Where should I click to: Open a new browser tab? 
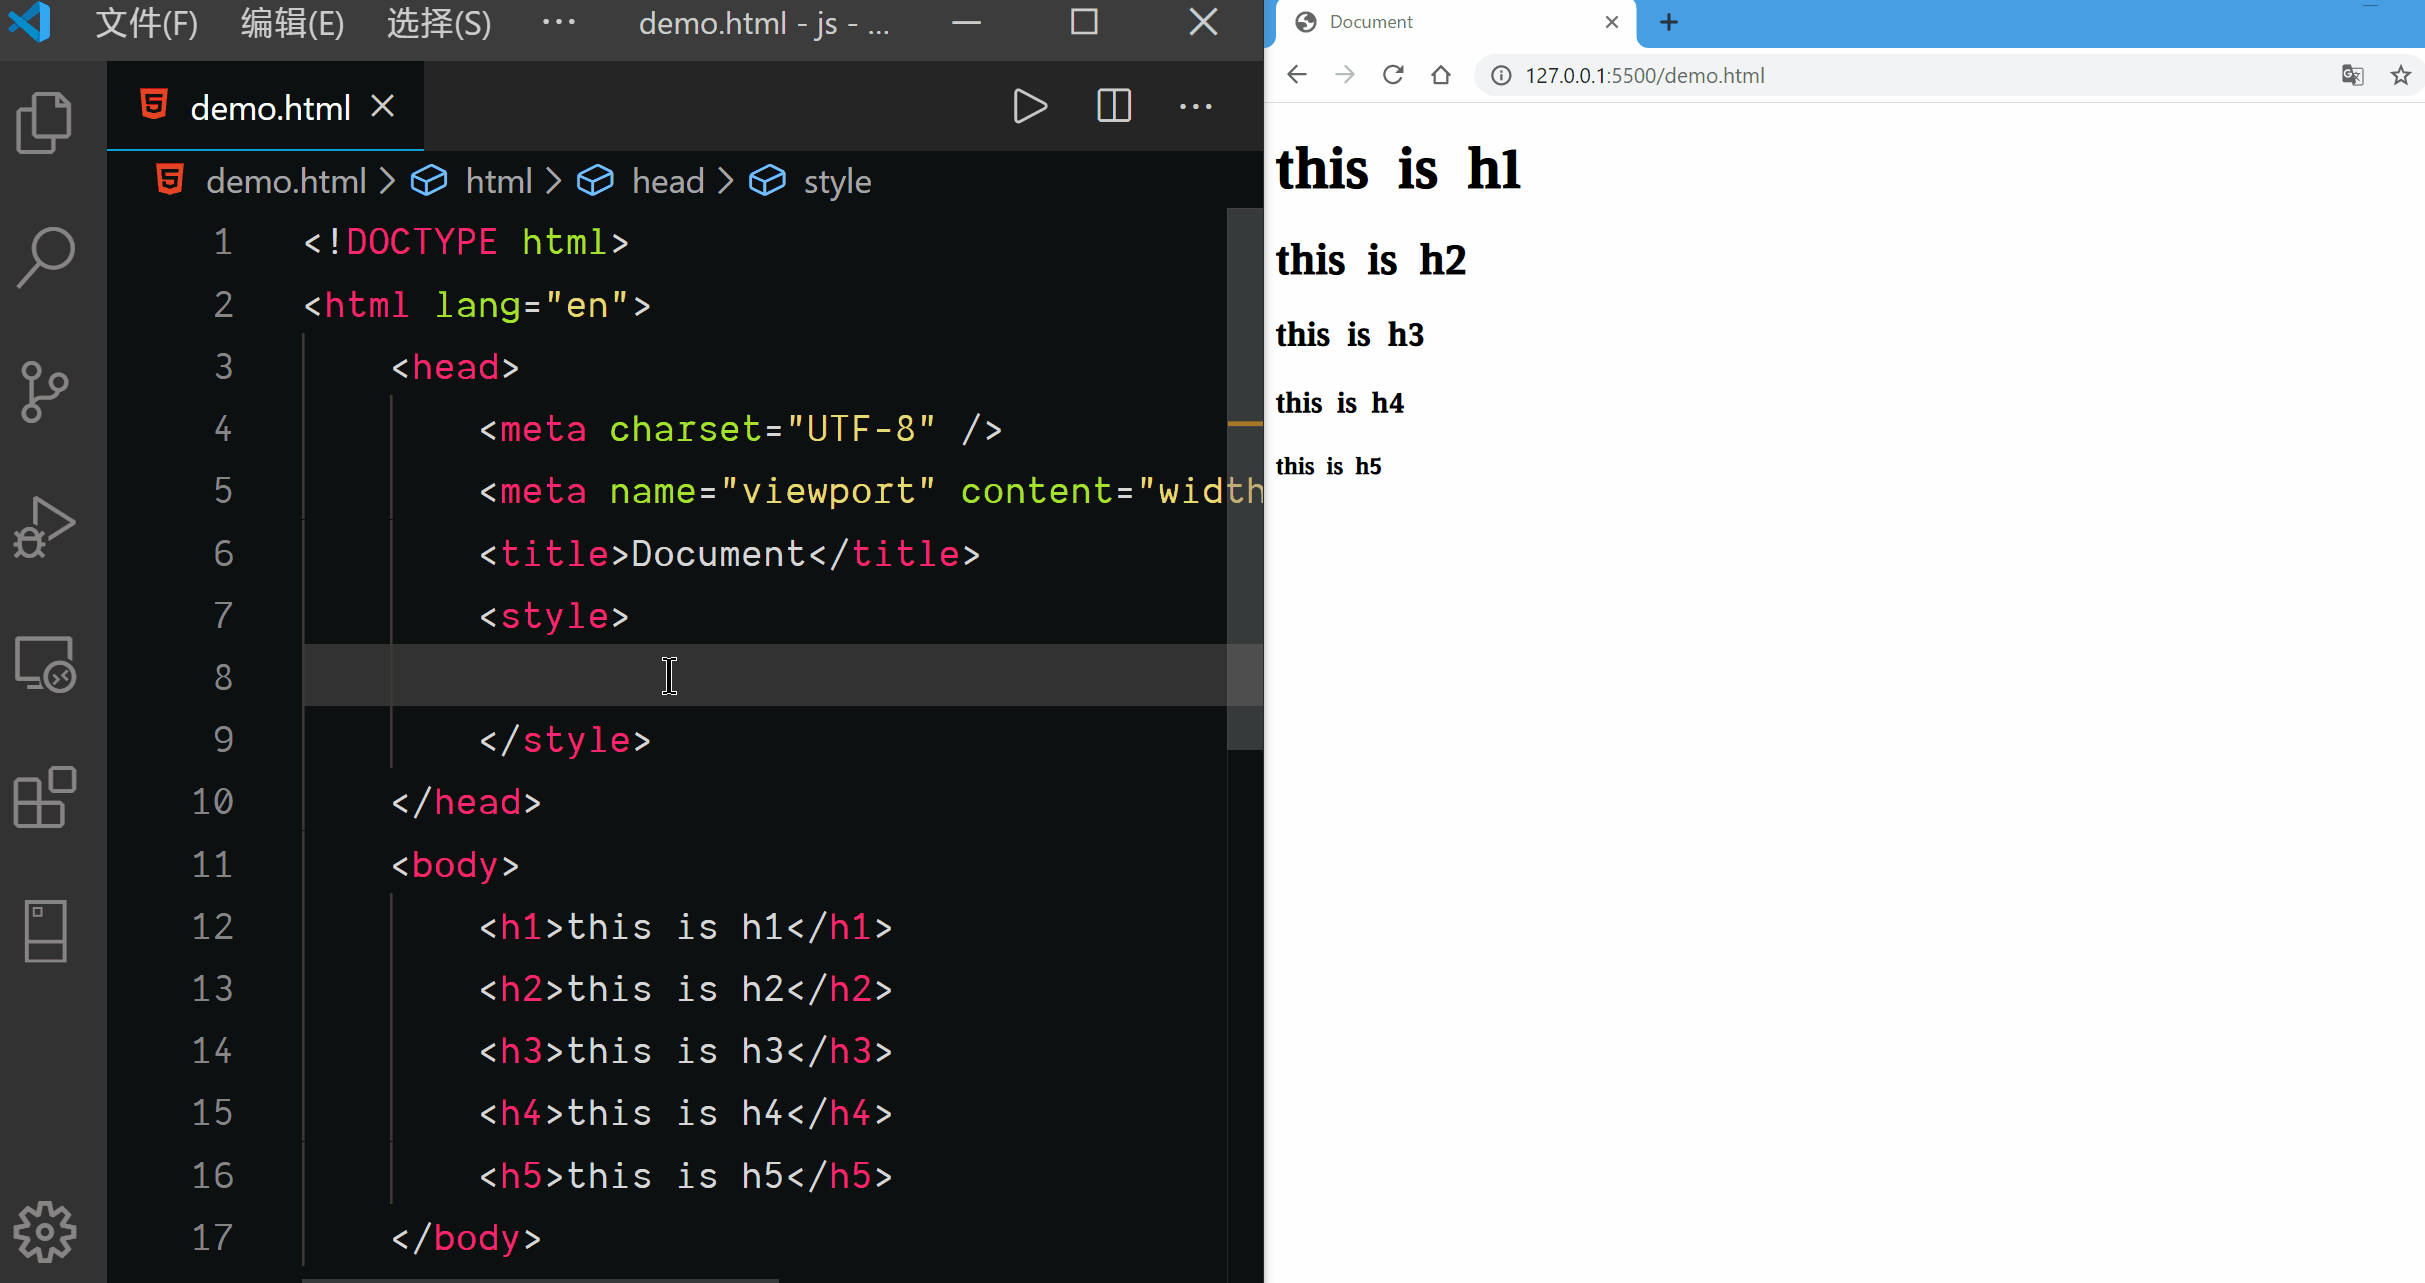[x=1669, y=22]
